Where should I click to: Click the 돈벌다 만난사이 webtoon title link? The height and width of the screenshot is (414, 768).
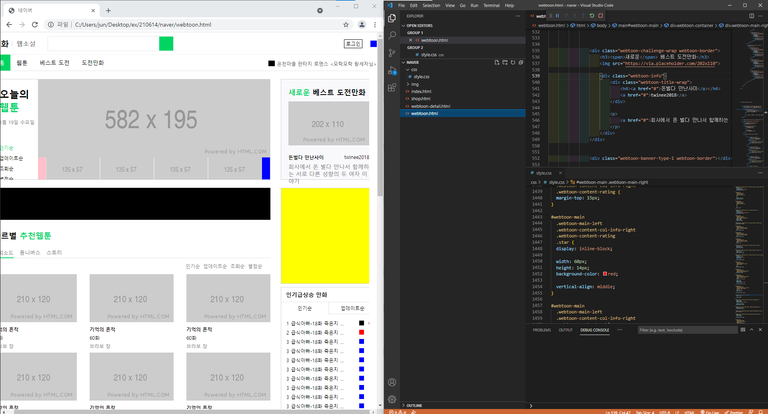pos(306,157)
